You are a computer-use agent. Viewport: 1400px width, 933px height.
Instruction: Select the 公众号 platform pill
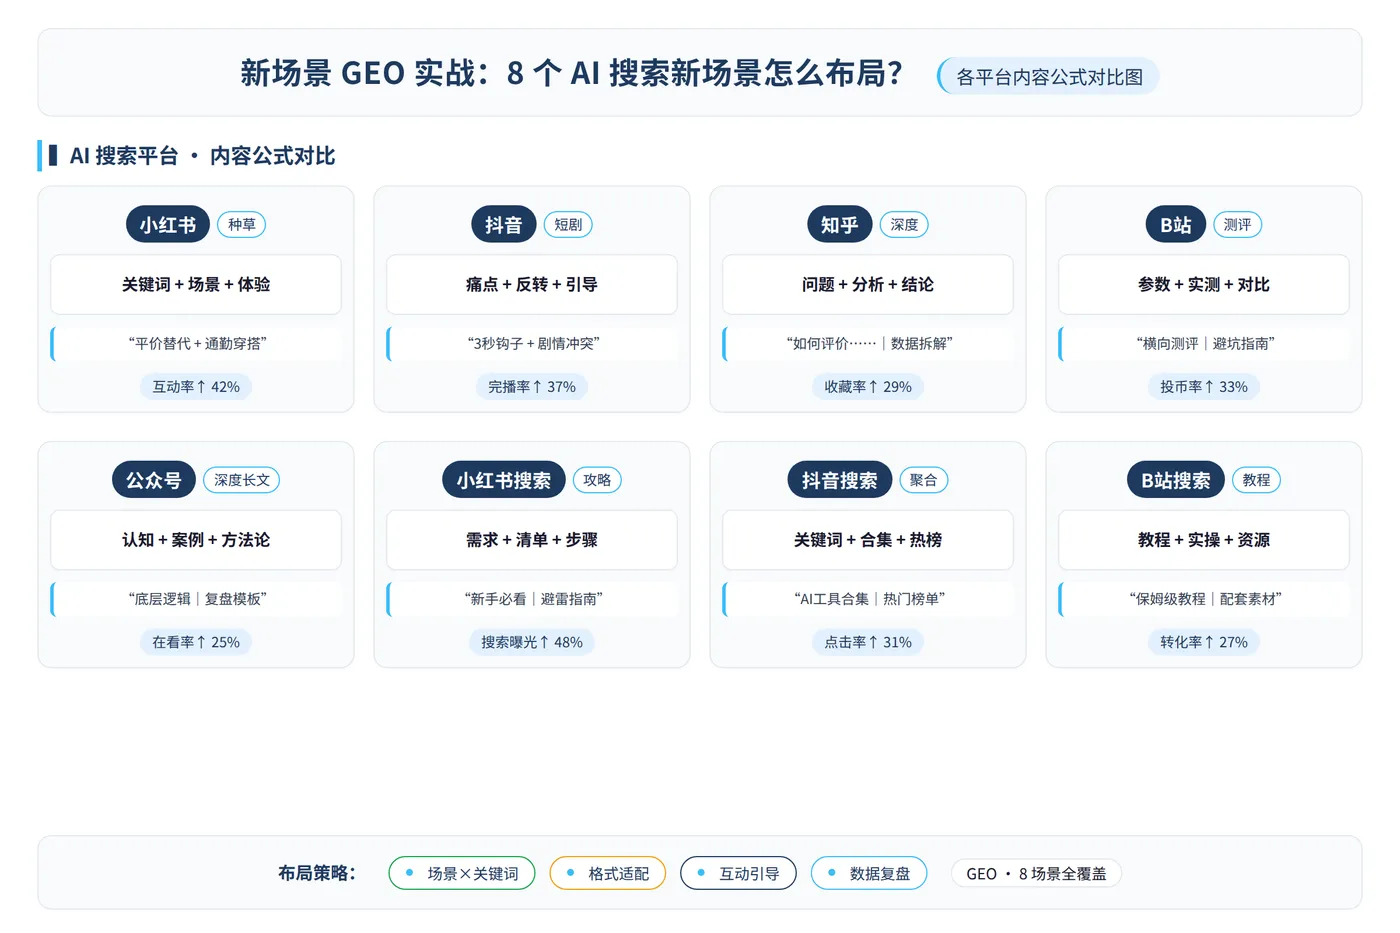[154, 480]
